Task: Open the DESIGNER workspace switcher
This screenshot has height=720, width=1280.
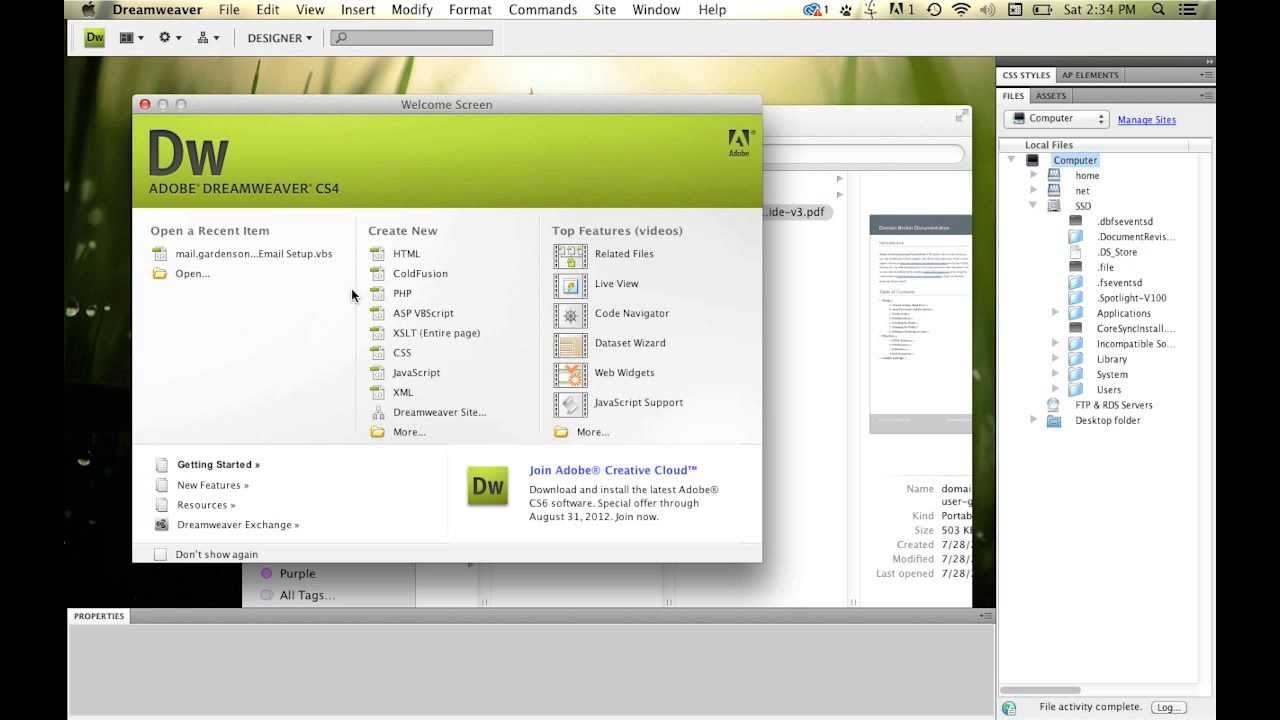Action: point(280,38)
